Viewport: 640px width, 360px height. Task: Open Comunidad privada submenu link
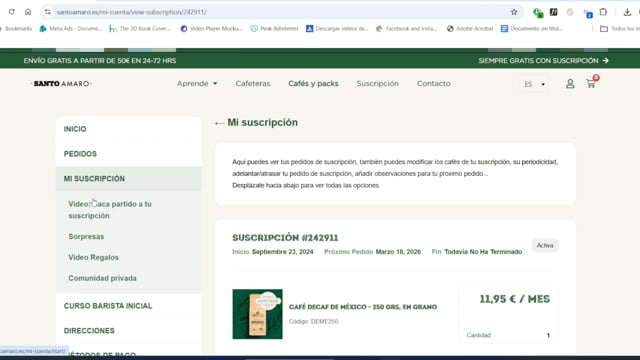102,278
